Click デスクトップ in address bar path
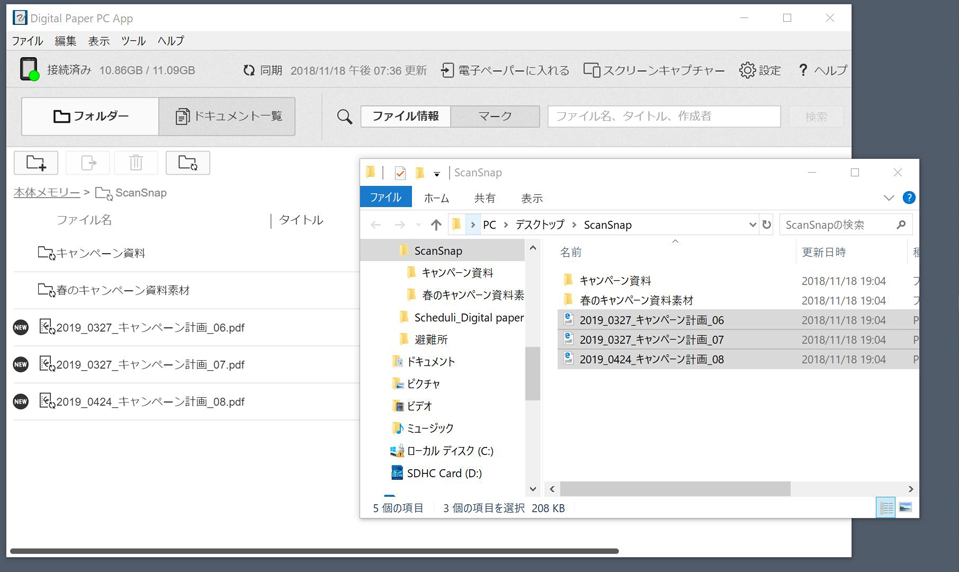The height and width of the screenshot is (572, 959). [539, 225]
